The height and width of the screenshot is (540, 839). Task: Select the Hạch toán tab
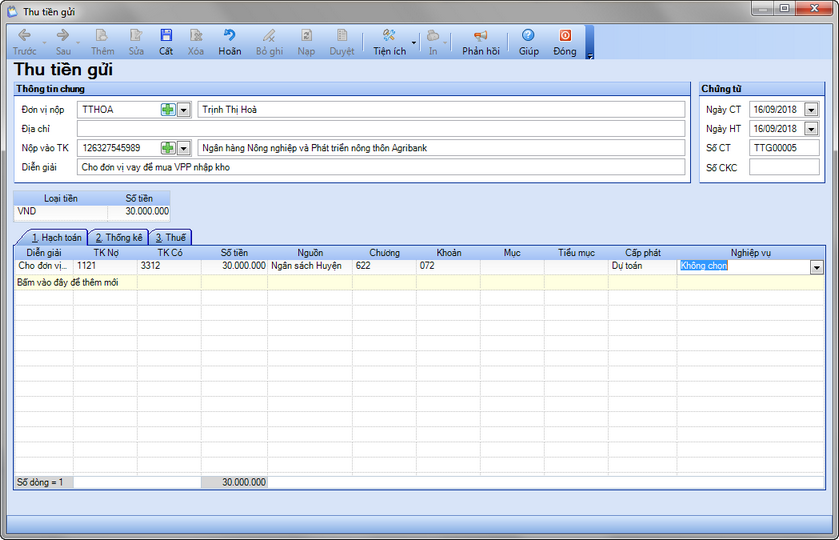coord(55,237)
